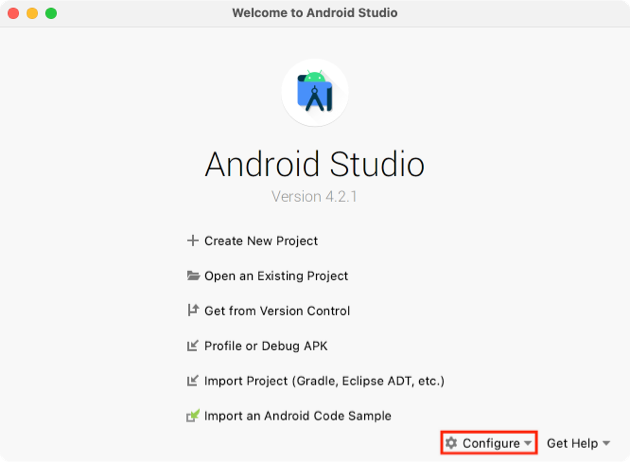The width and height of the screenshot is (630, 462).
Task: Click the Import Android Code Sample checkmark icon
Action: [x=193, y=416]
